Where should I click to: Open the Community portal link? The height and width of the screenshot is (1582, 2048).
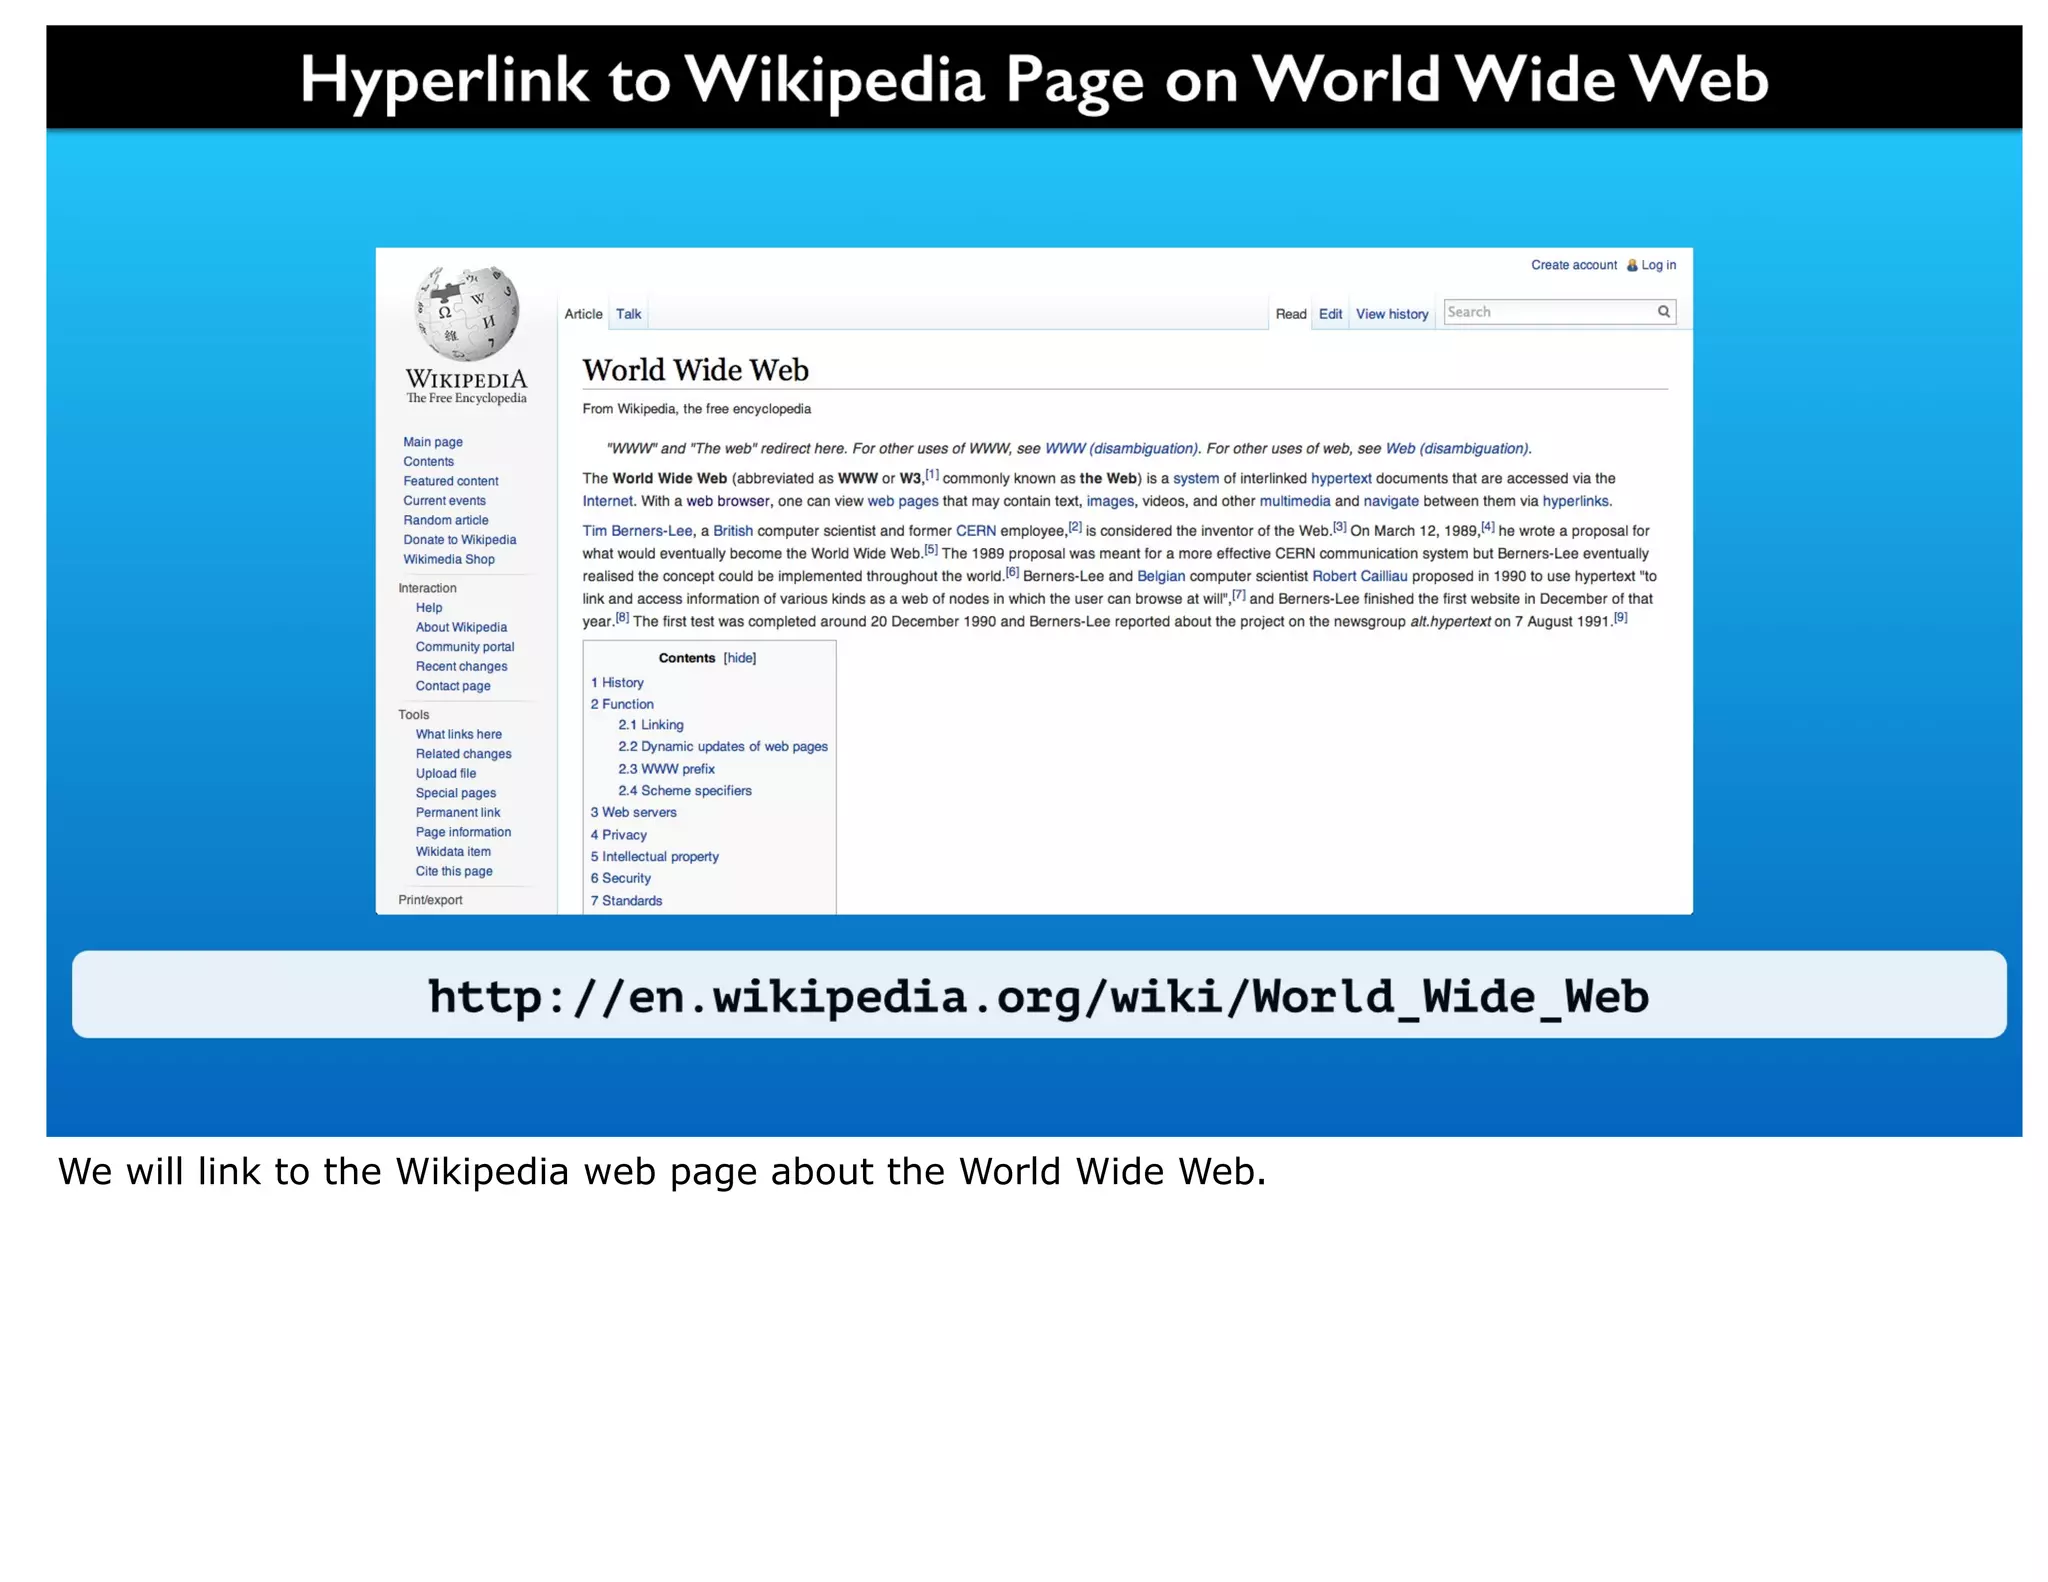pyautogui.click(x=465, y=647)
